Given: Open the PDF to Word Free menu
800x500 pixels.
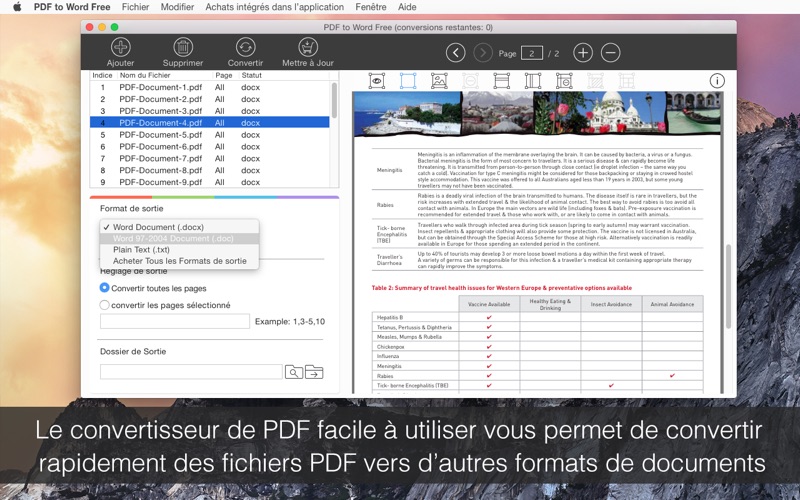Looking at the screenshot, I should click(72, 7).
